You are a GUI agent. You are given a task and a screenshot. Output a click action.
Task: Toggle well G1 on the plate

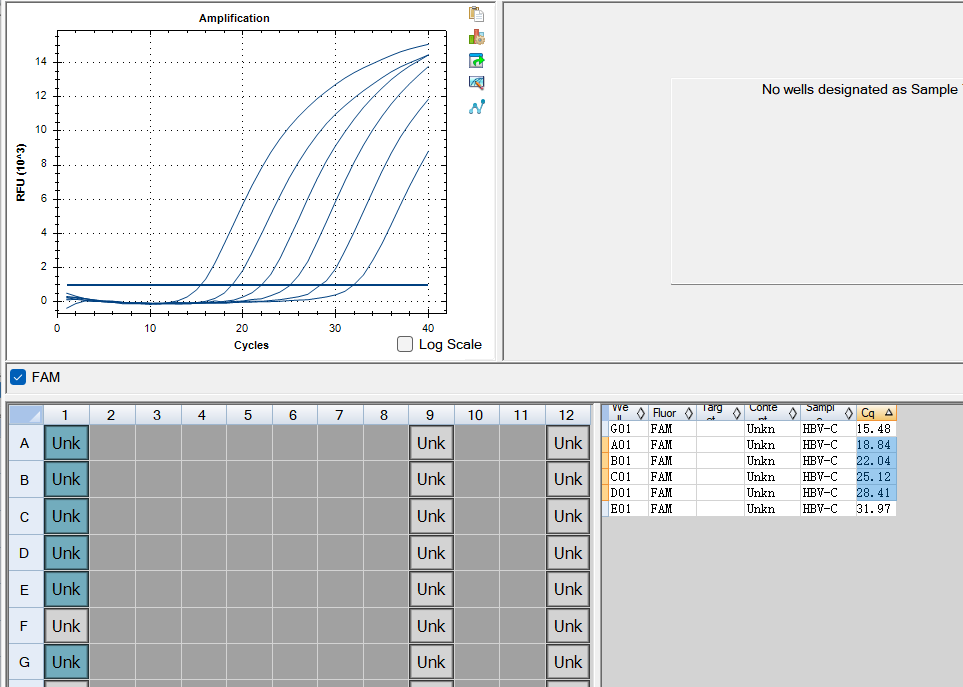click(66, 662)
